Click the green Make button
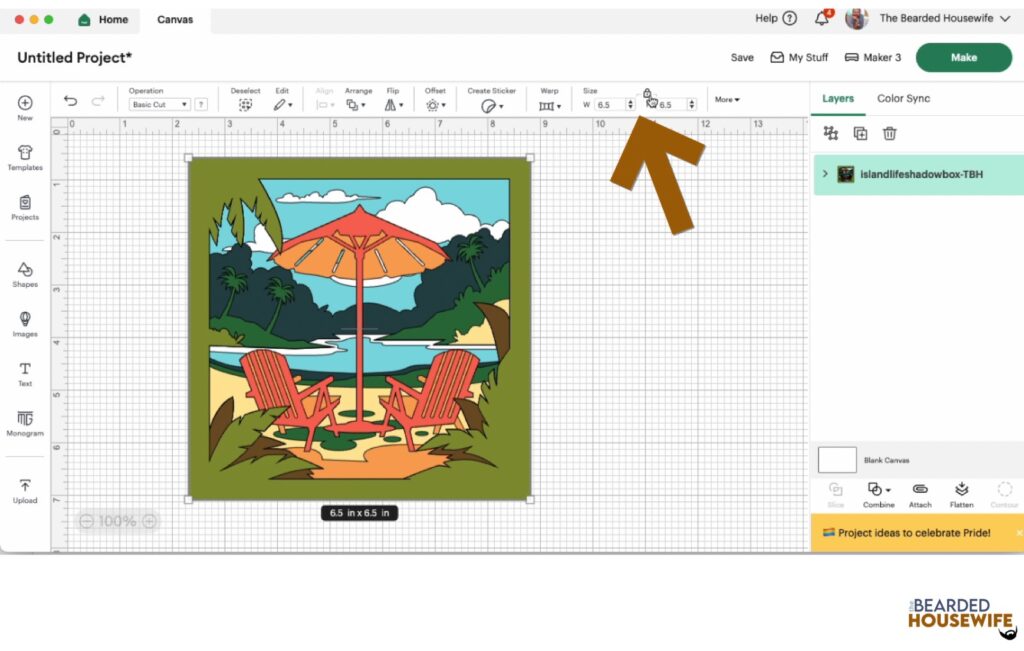This screenshot has height=651, width=1024. pos(963,57)
